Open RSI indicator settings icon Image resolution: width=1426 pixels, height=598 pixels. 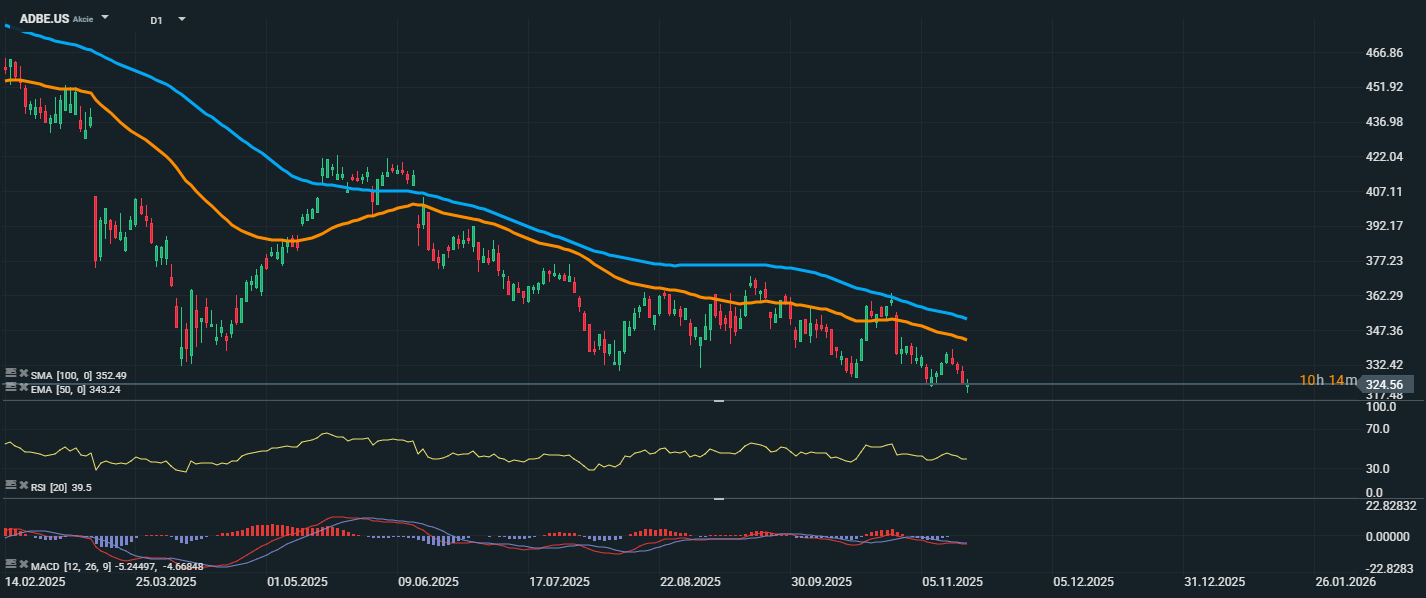coord(10,485)
